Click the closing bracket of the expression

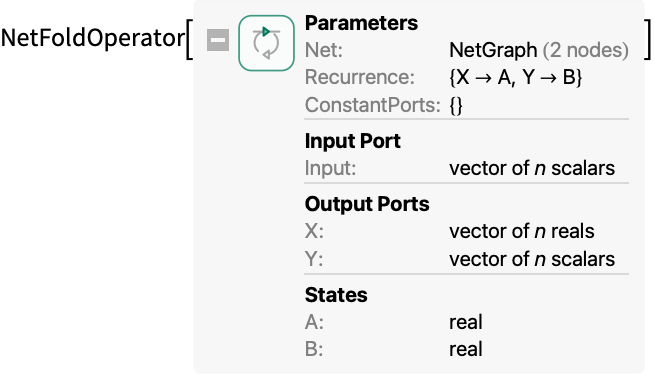click(647, 40)
